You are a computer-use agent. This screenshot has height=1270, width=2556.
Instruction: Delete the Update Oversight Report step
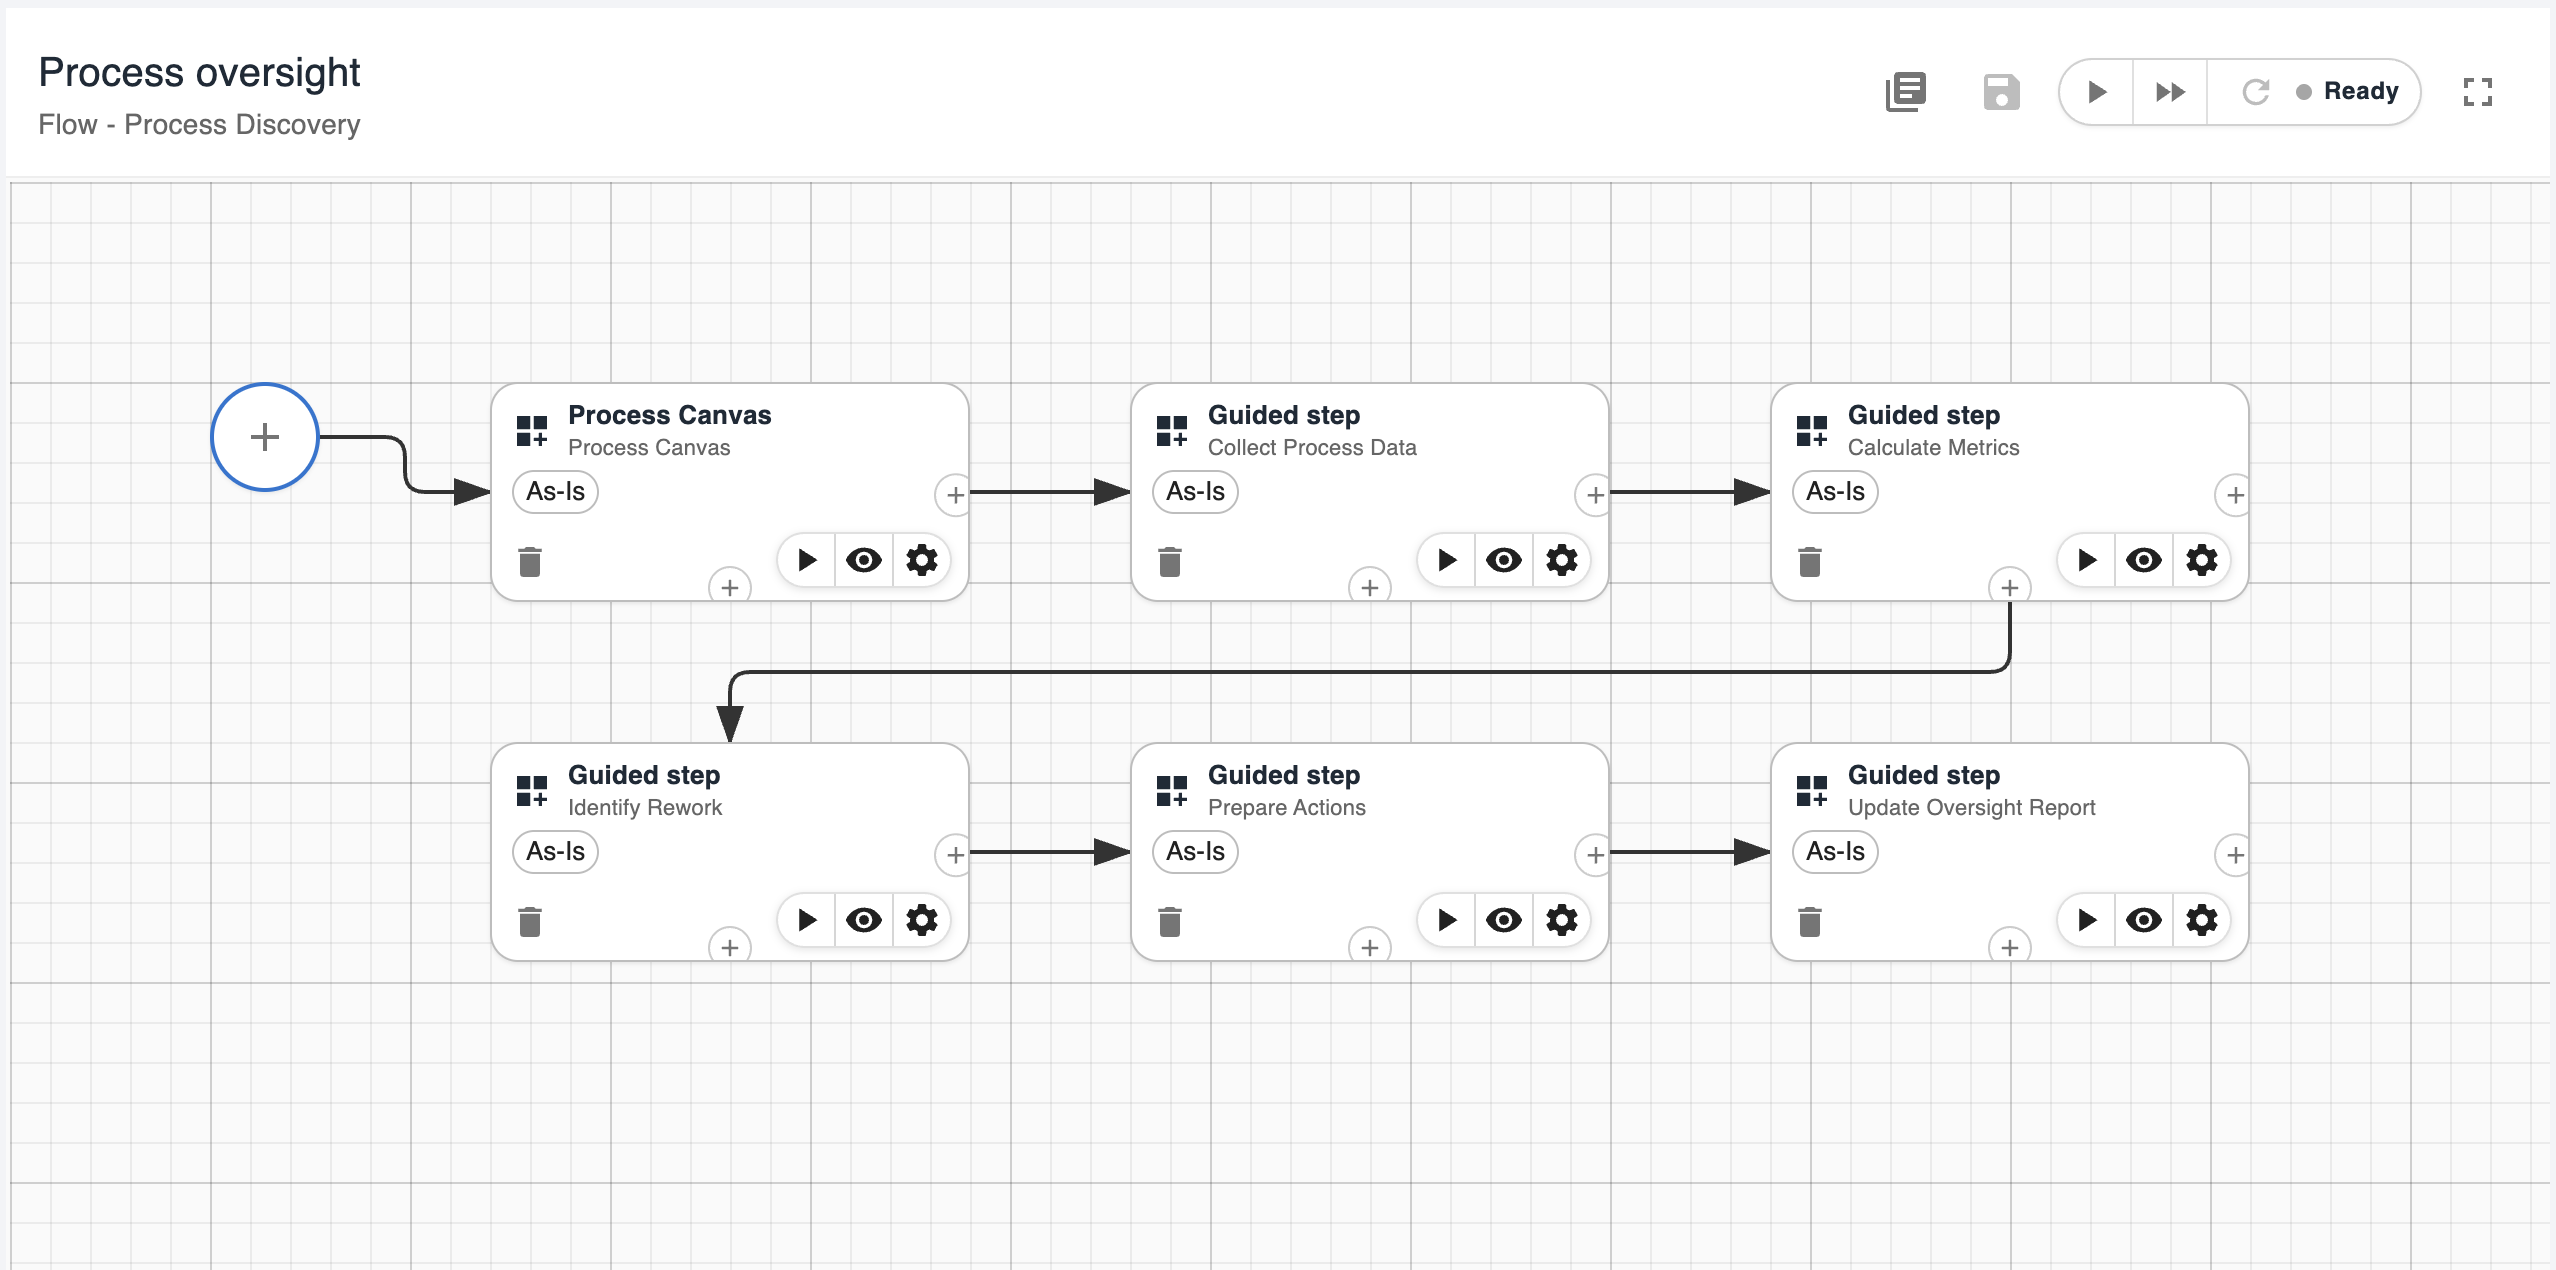click(1810, 922)
